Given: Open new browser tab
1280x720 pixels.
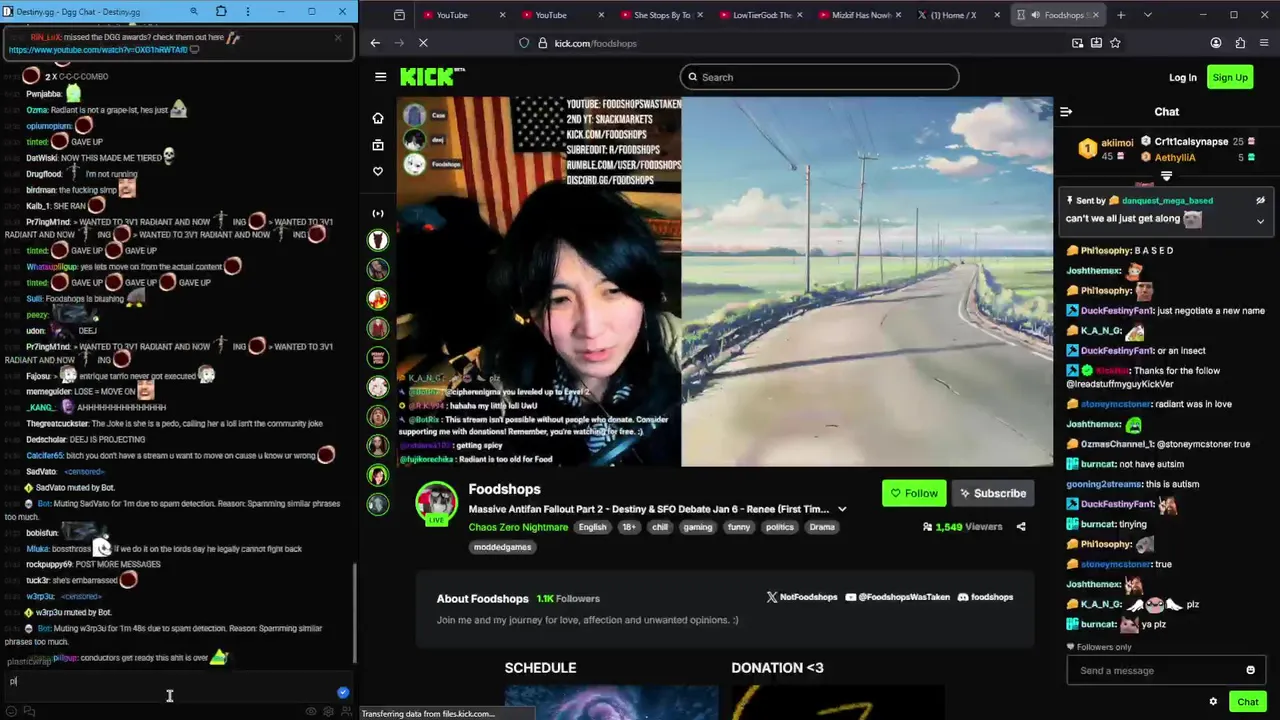Looking at the screenshot, I should [1121, 15].
